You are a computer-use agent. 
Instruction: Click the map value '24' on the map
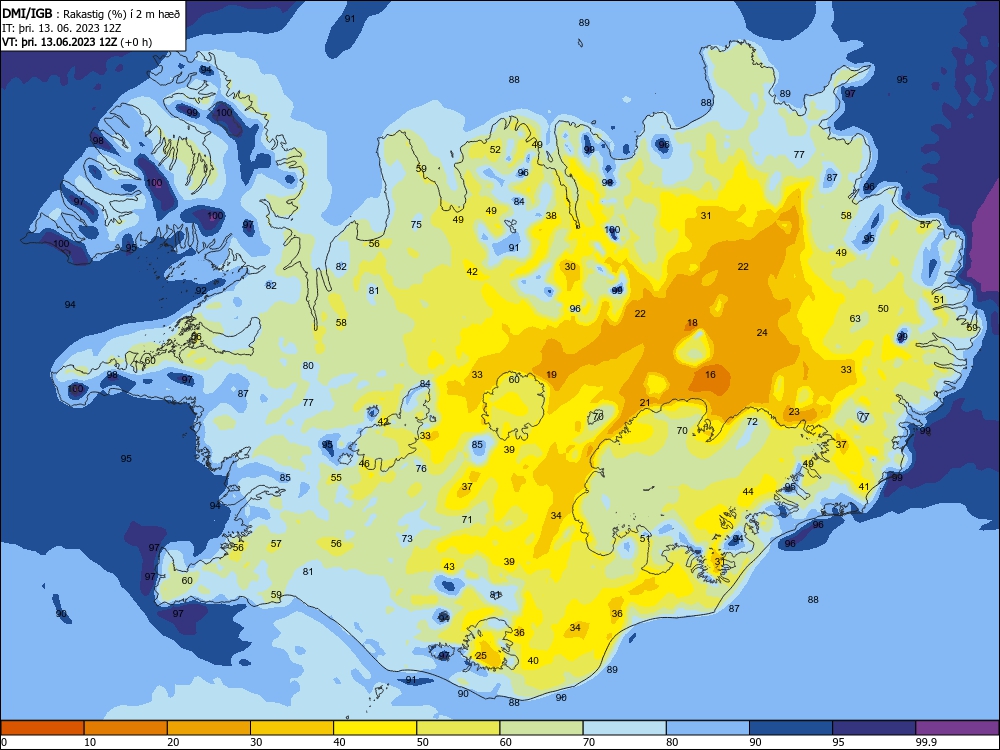(x=762, y=332)
